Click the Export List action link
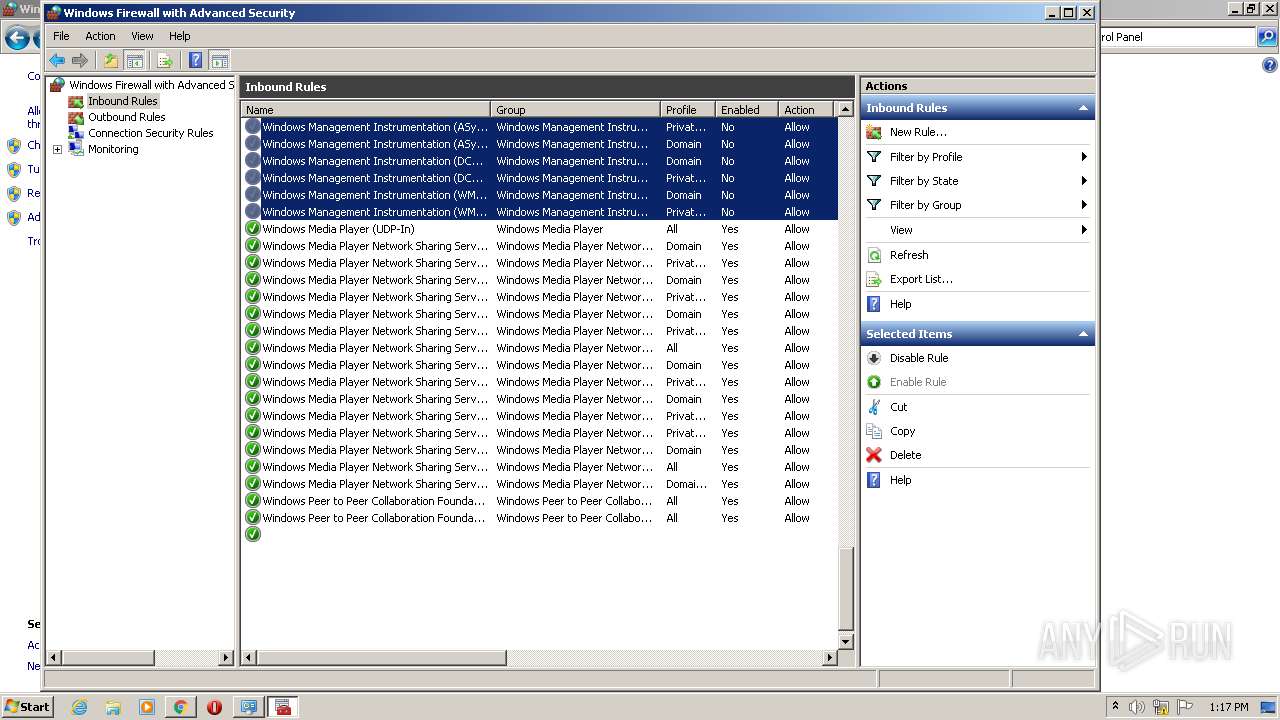This screenshot has width=1280, height=720. tap(921, 279)
